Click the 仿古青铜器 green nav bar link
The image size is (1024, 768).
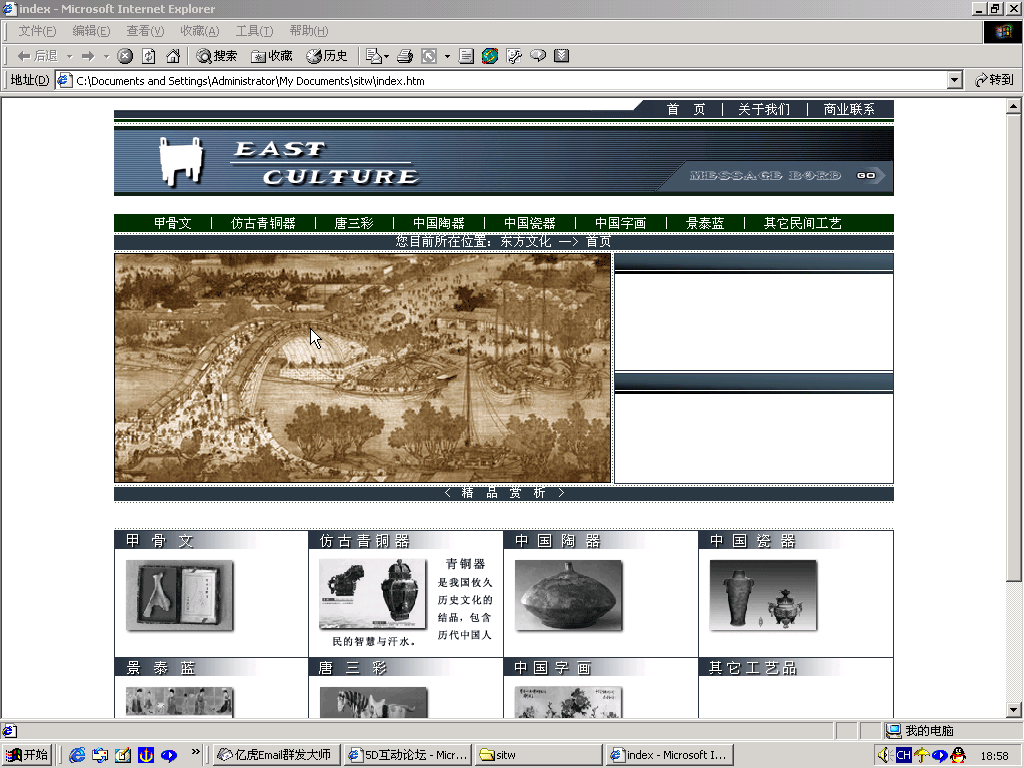[263, 223]
